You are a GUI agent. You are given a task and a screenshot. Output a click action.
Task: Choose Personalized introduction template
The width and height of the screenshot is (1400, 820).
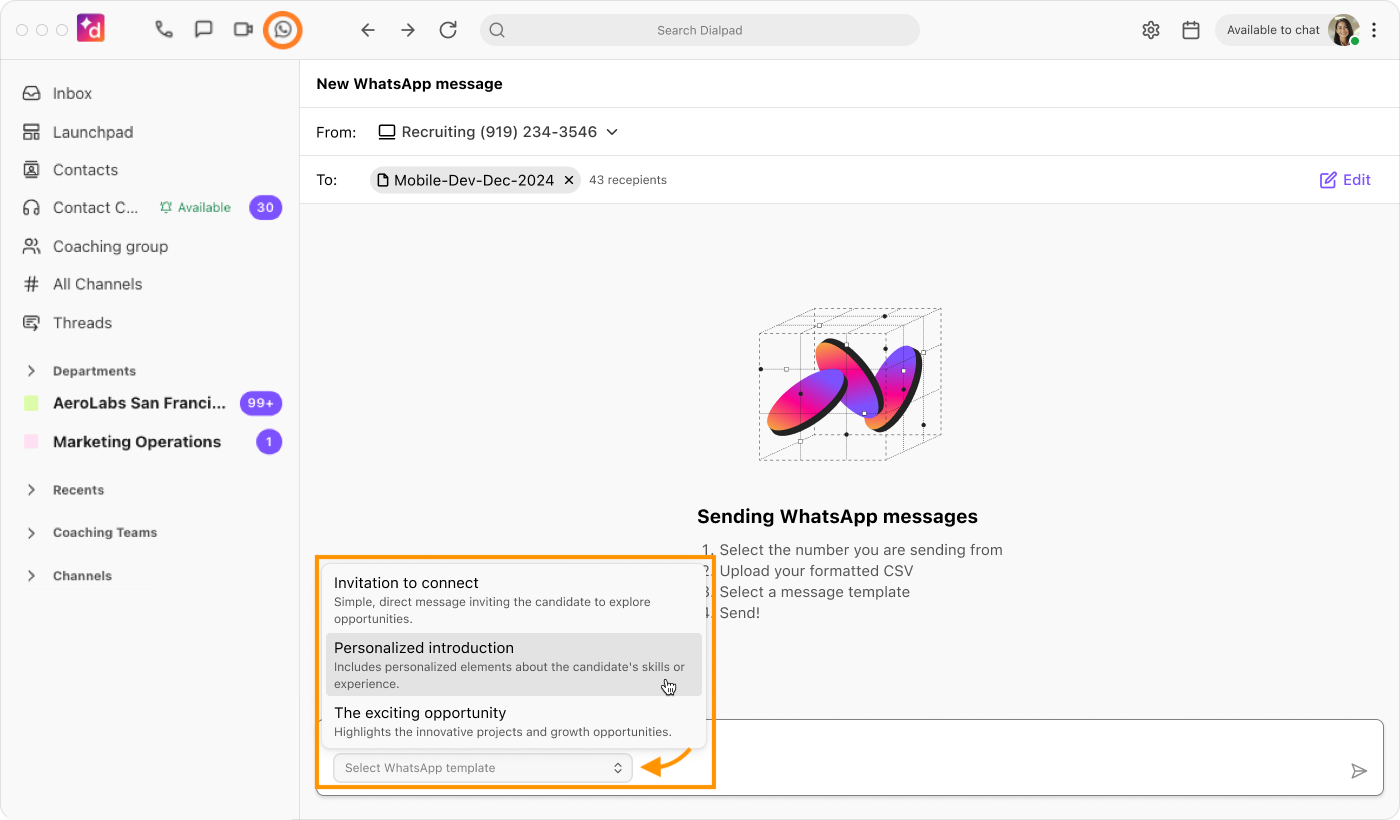(x=514, y=665)
